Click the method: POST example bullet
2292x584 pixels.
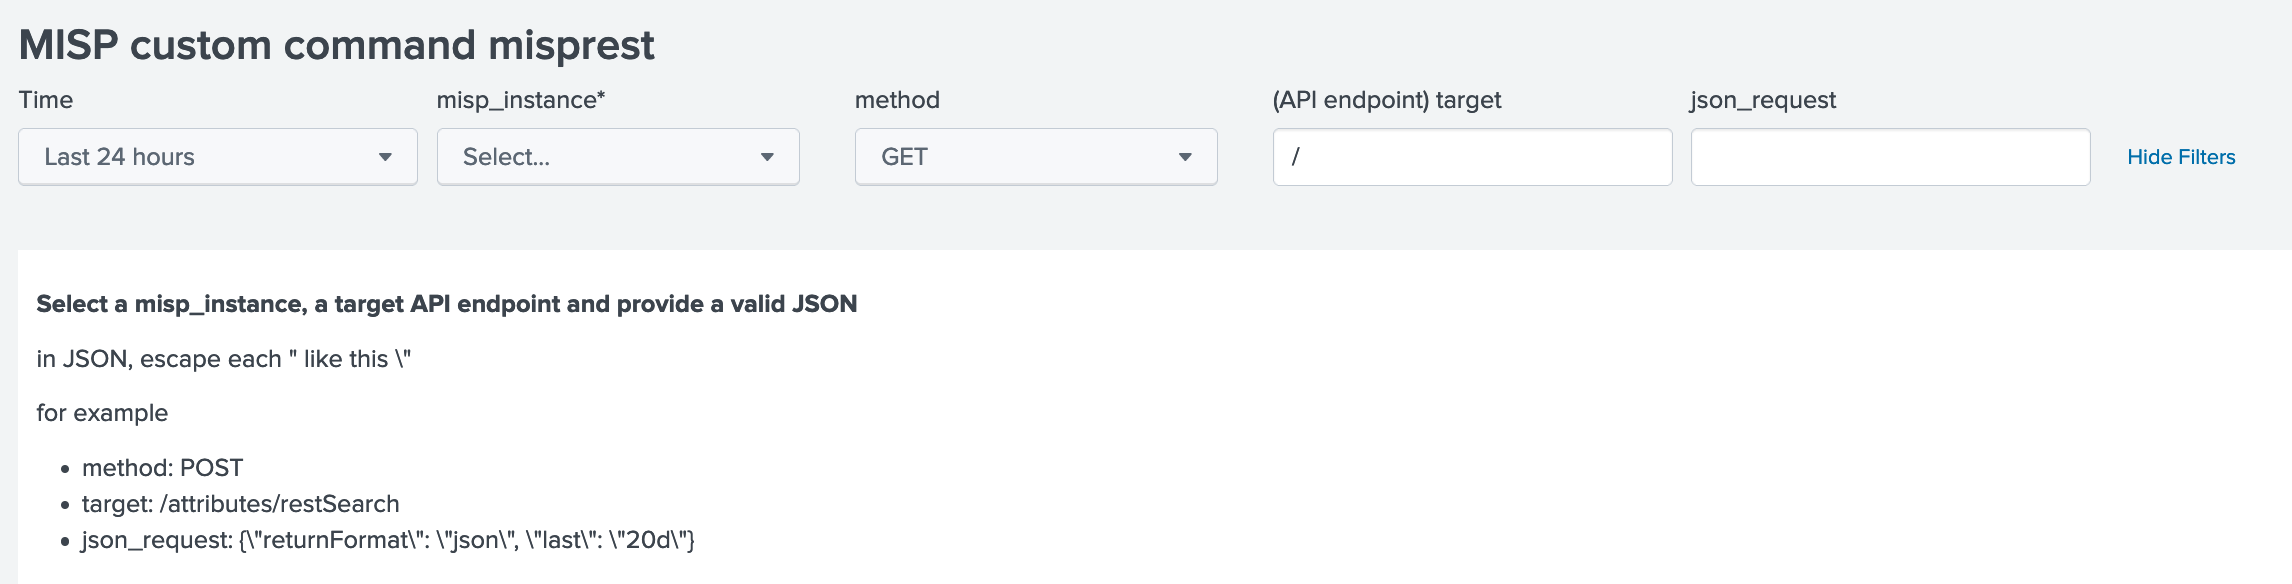162,468
